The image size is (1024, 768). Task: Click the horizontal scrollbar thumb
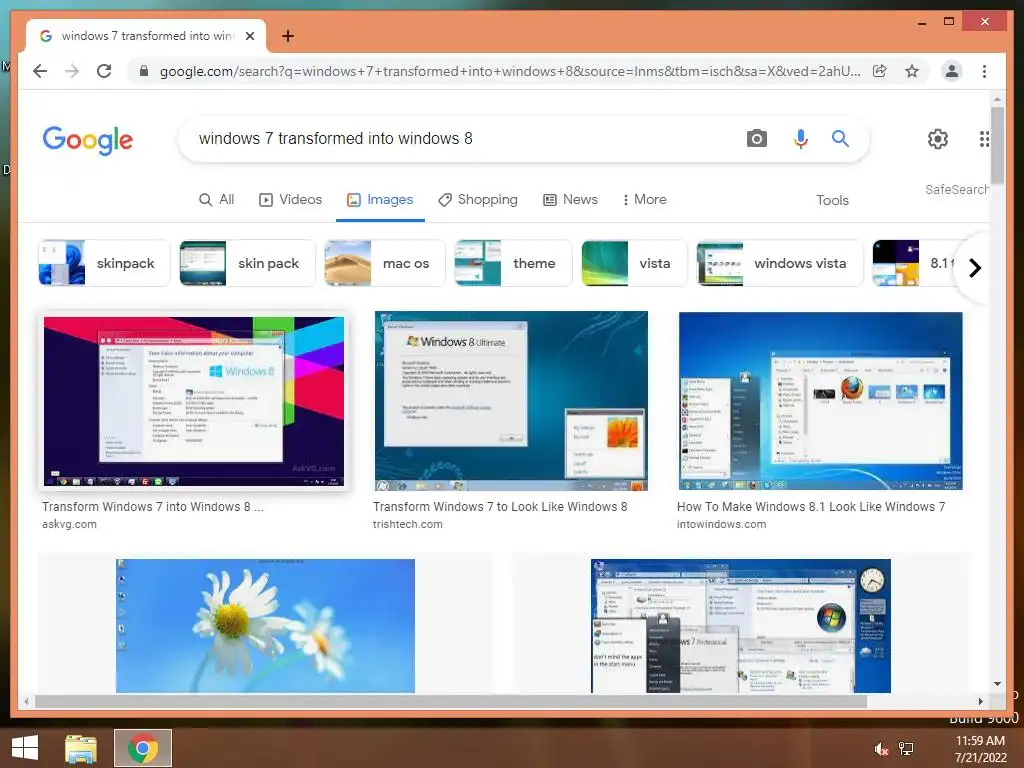(451, 701)
